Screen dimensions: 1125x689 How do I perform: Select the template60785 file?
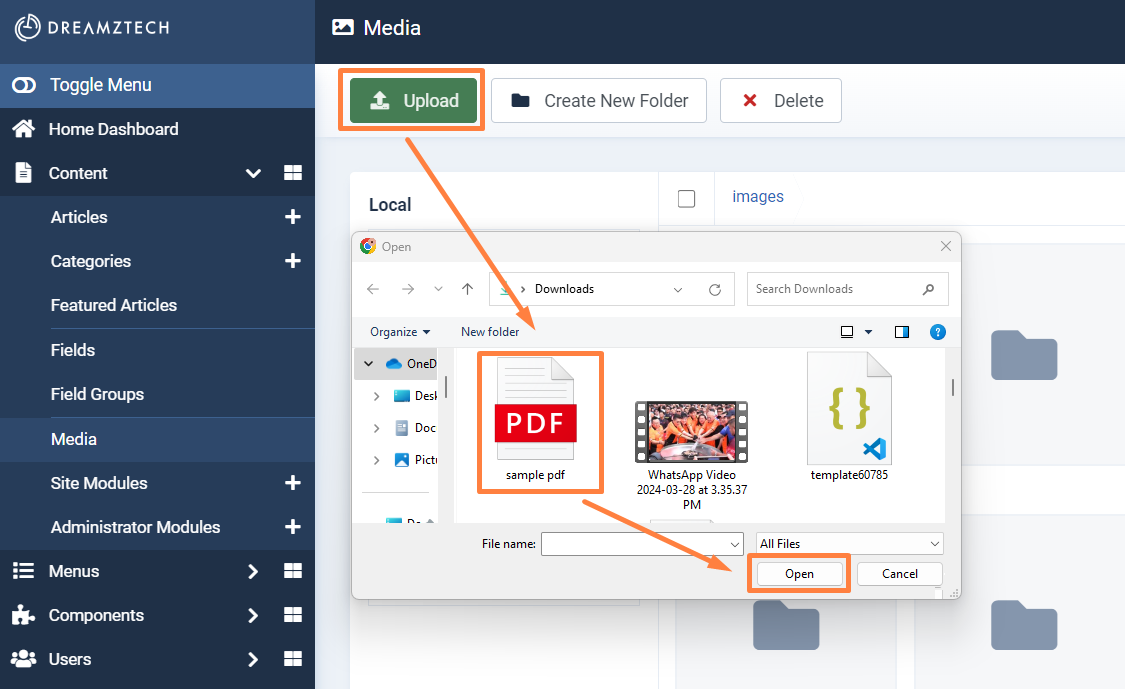click(x=849, y=417)
